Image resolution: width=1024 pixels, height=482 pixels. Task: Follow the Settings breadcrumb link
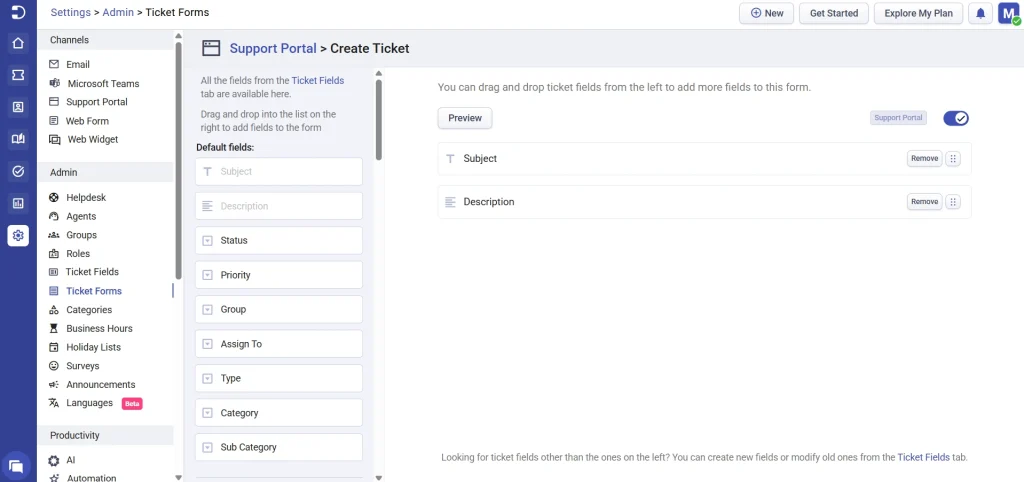pyautogui.click(x=71, y=12)
